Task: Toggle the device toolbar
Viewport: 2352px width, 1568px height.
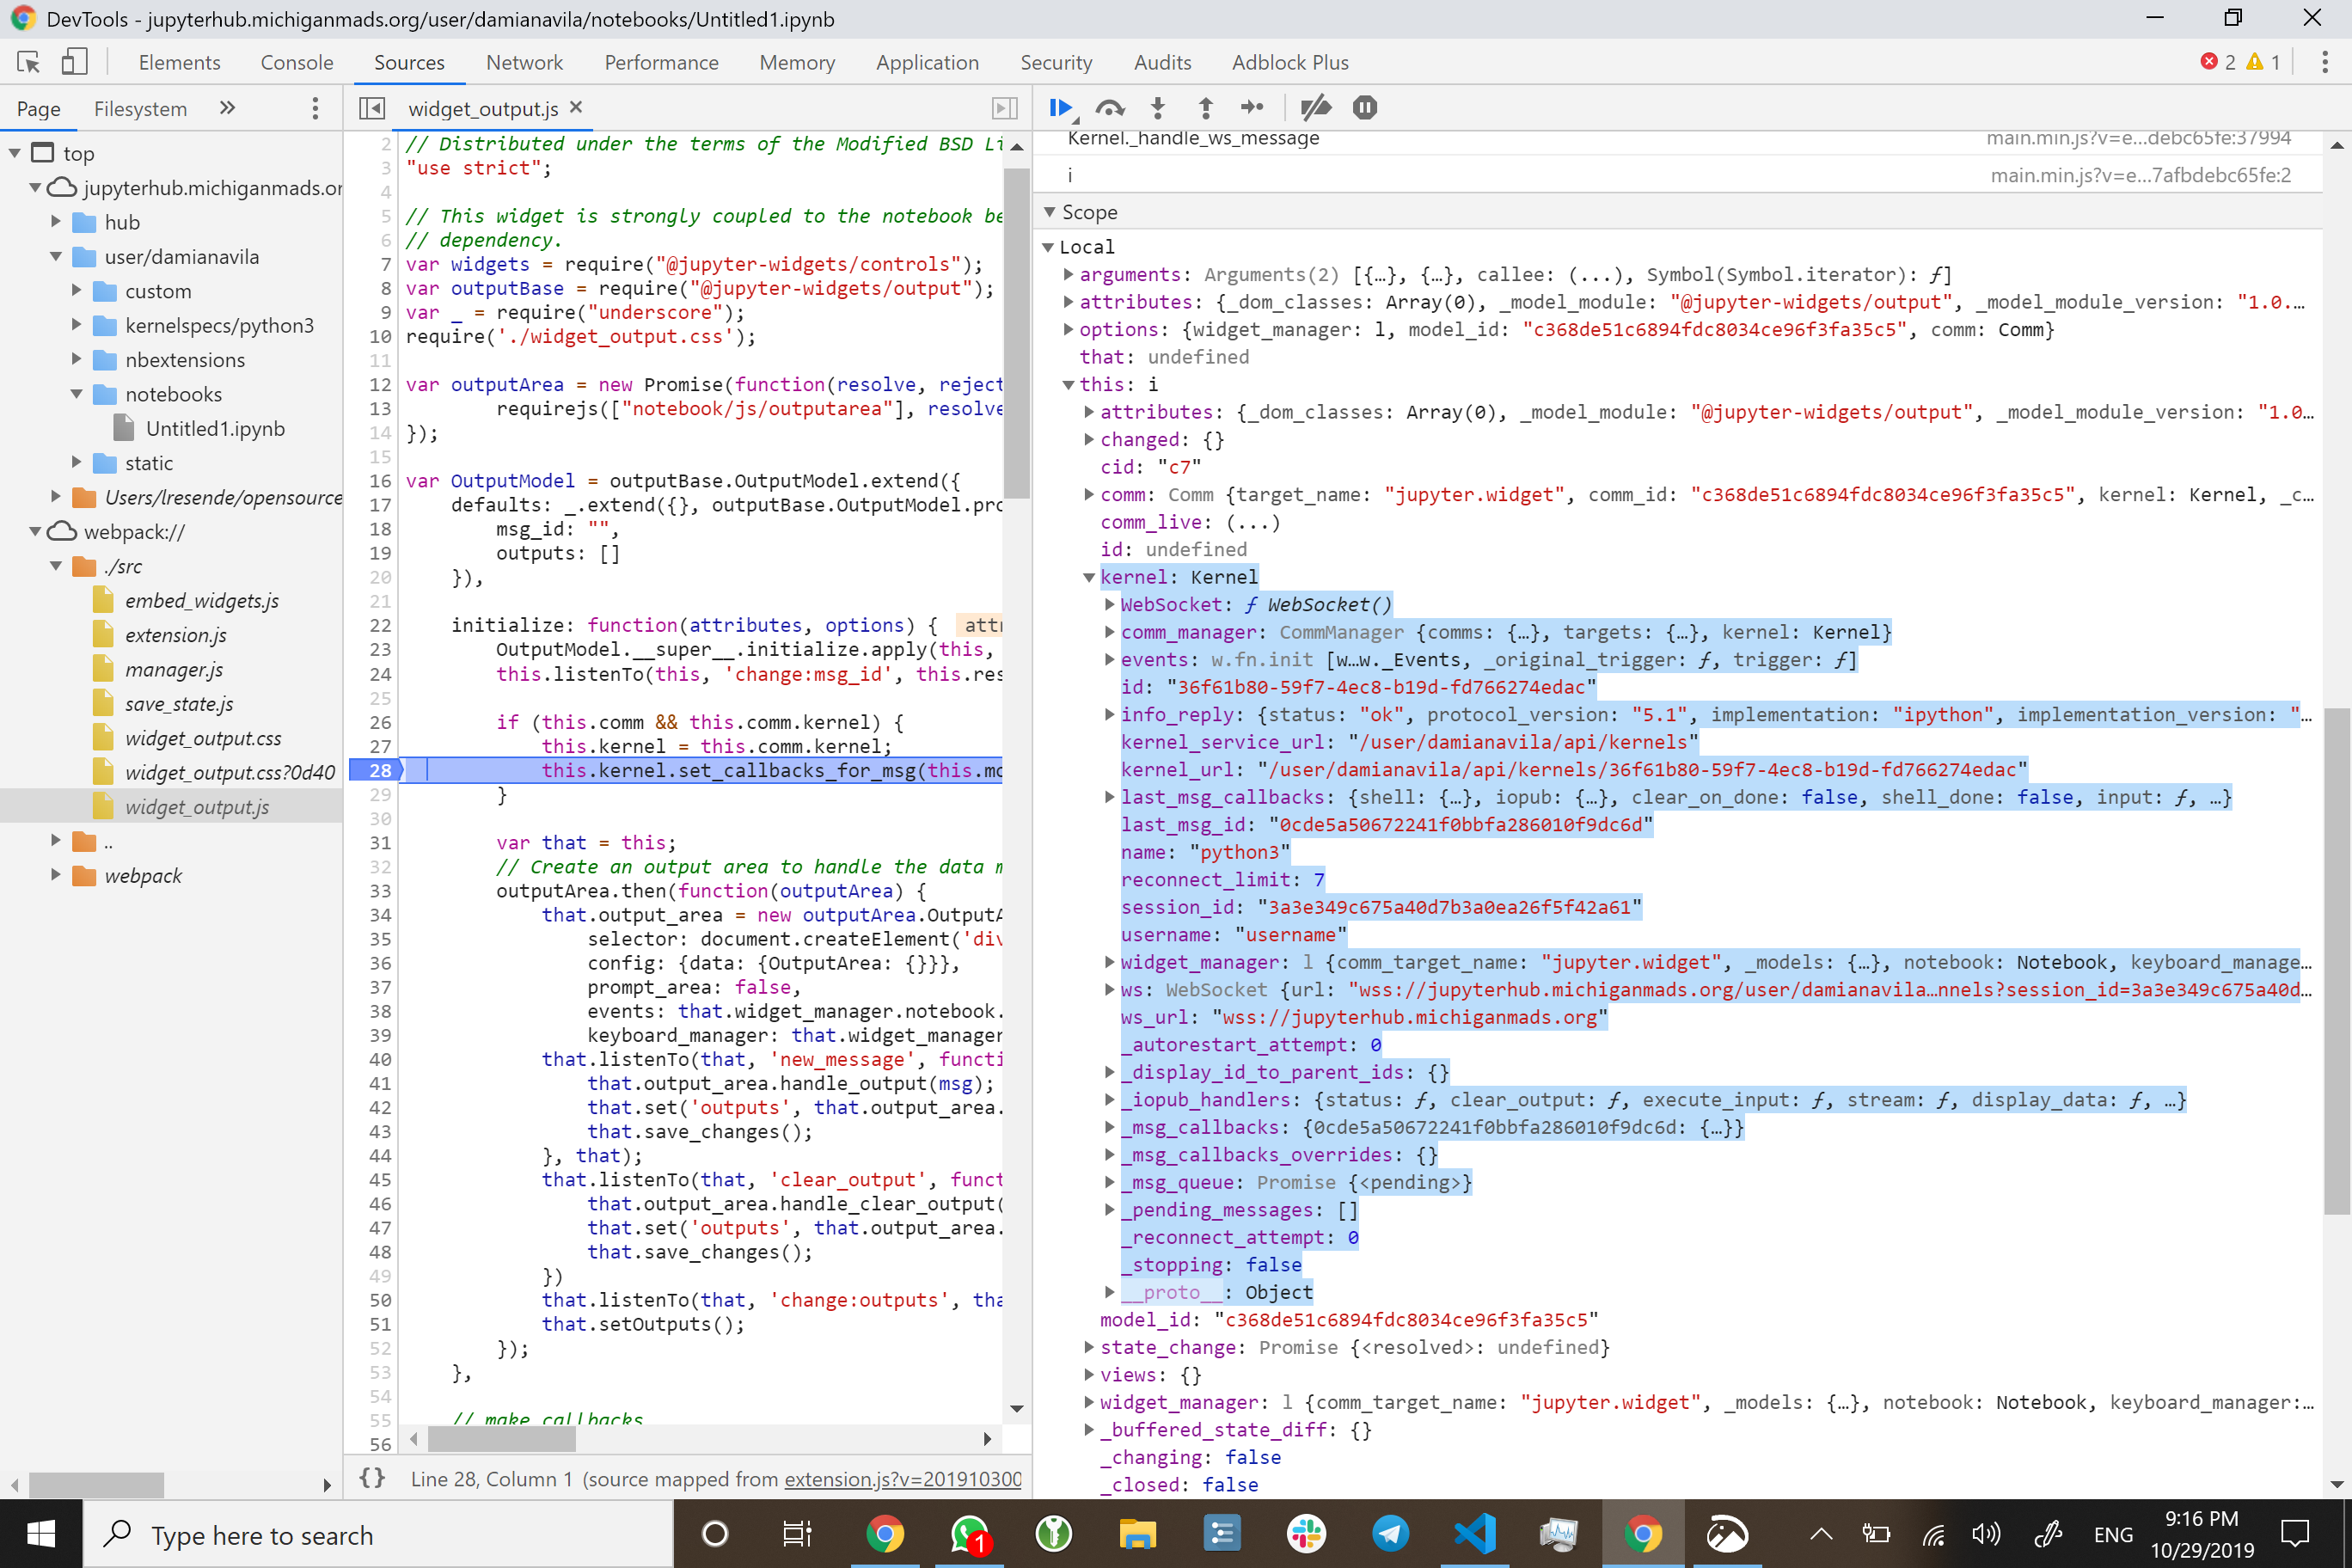Action: coord(73,61)
